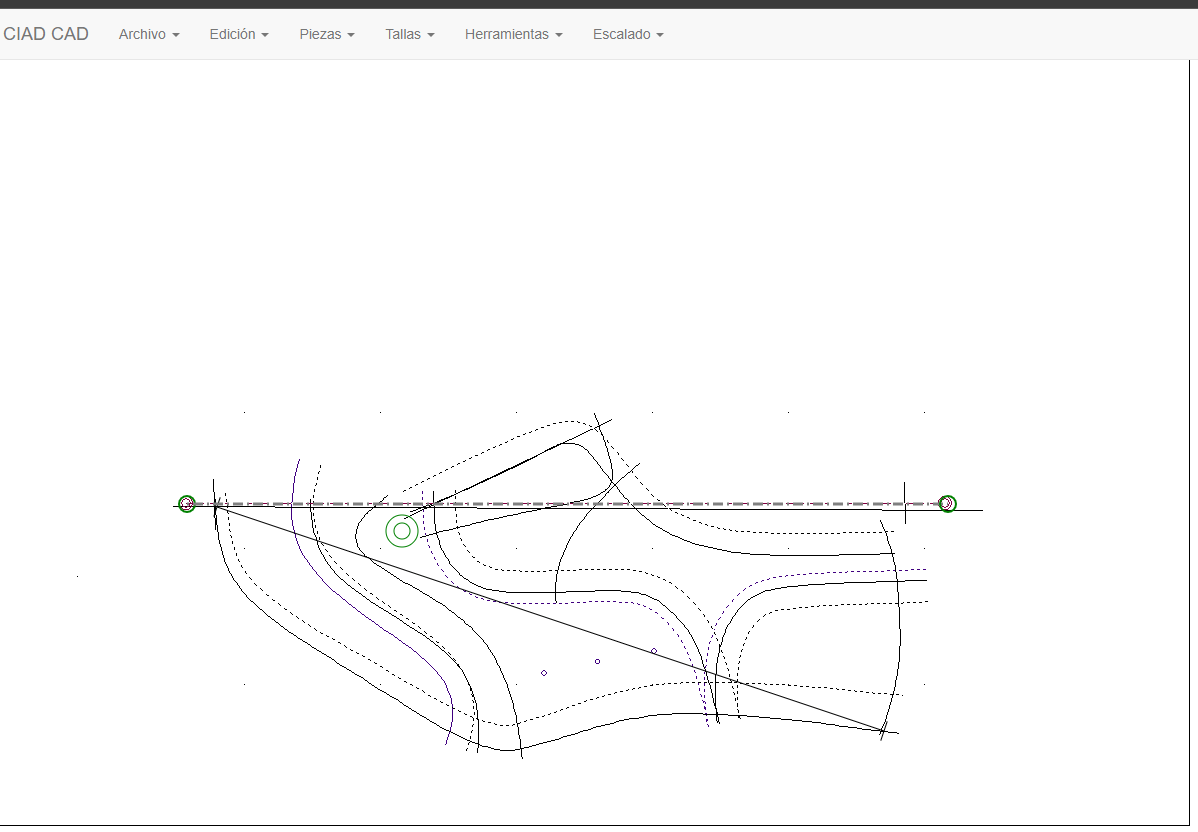Click the upper-left start point of the diagonal line
Viewport: 1198px width, 832px height.
click(x=216, y=508)
